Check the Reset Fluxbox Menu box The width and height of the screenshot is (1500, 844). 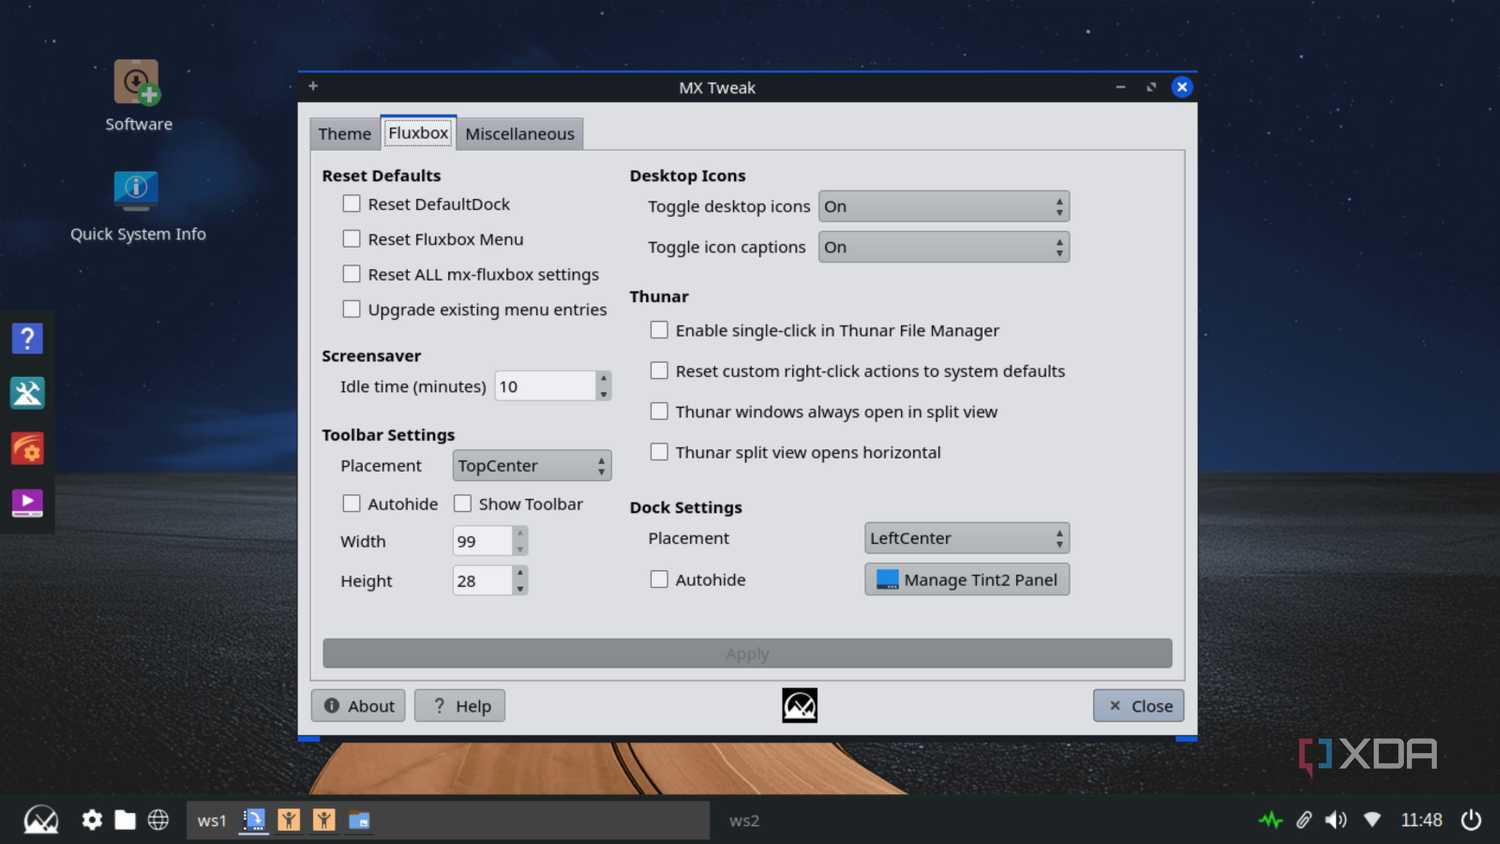point(351,239)
